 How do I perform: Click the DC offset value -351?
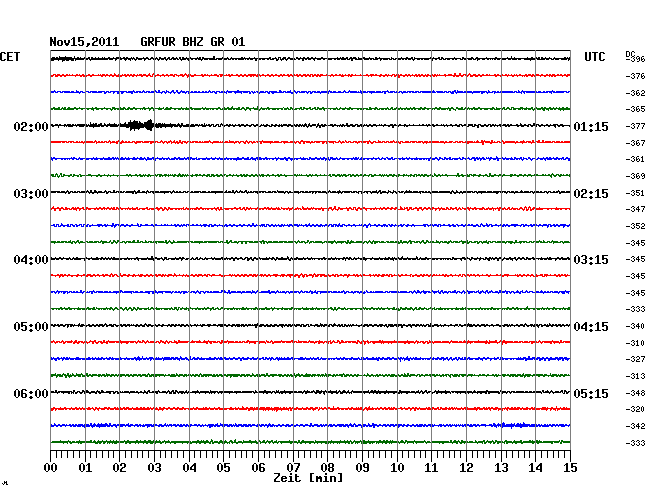click(x=635, y=193)
